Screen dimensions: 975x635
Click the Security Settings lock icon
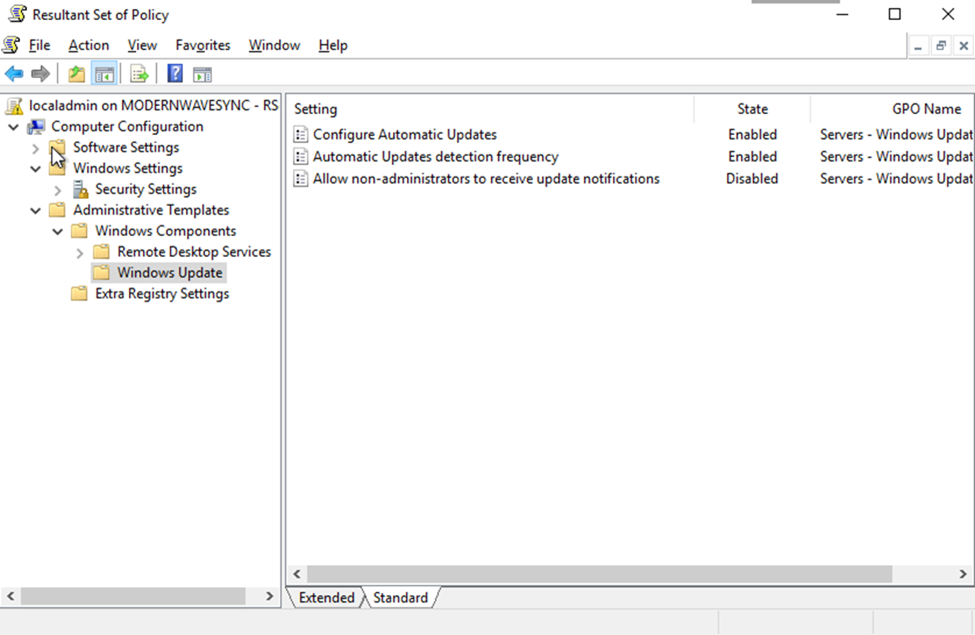click(80, 189)
